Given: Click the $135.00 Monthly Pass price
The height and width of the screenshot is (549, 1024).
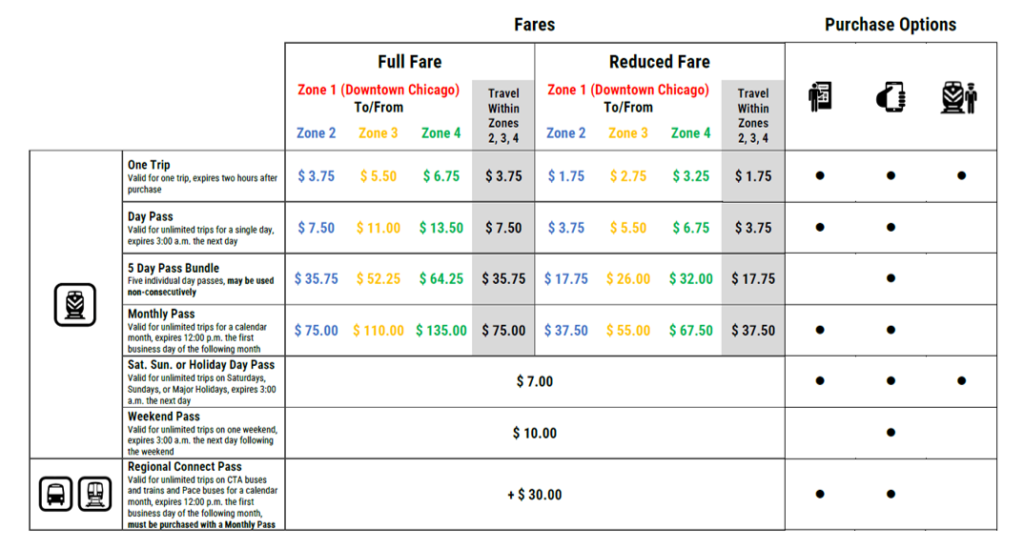Looking at the screenshot, I should (x=442, y=330).
